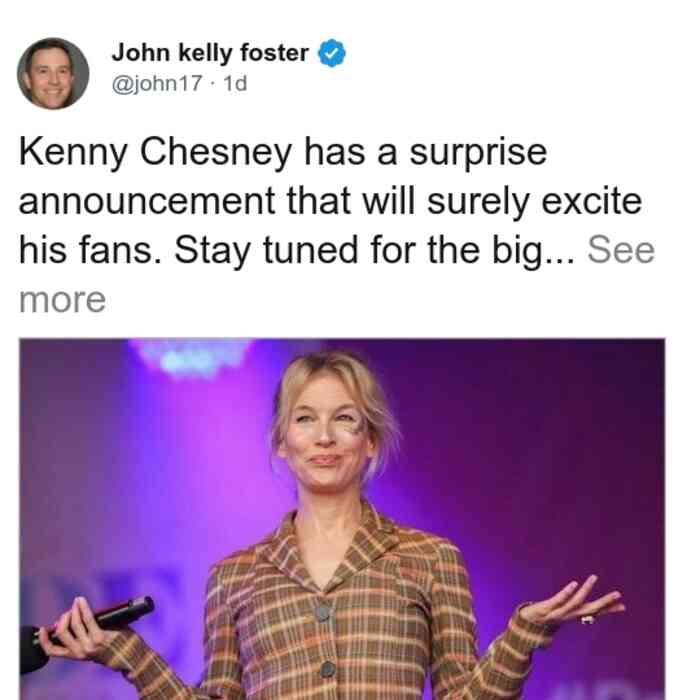Click the blue verified badge
The height and width of the screenshot is (700, 700).
[x=331, y=53]
